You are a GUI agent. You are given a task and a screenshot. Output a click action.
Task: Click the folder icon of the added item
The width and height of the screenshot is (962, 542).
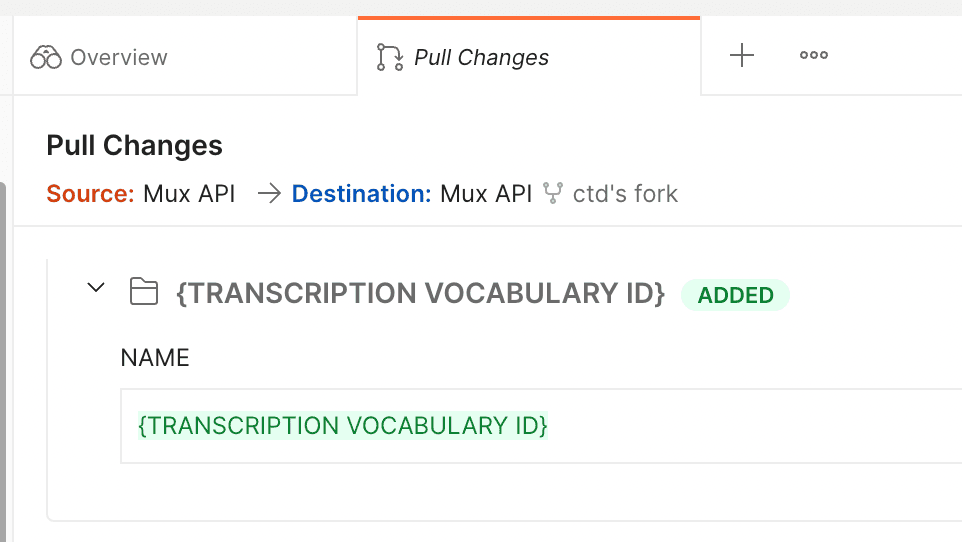pos(144,292)
